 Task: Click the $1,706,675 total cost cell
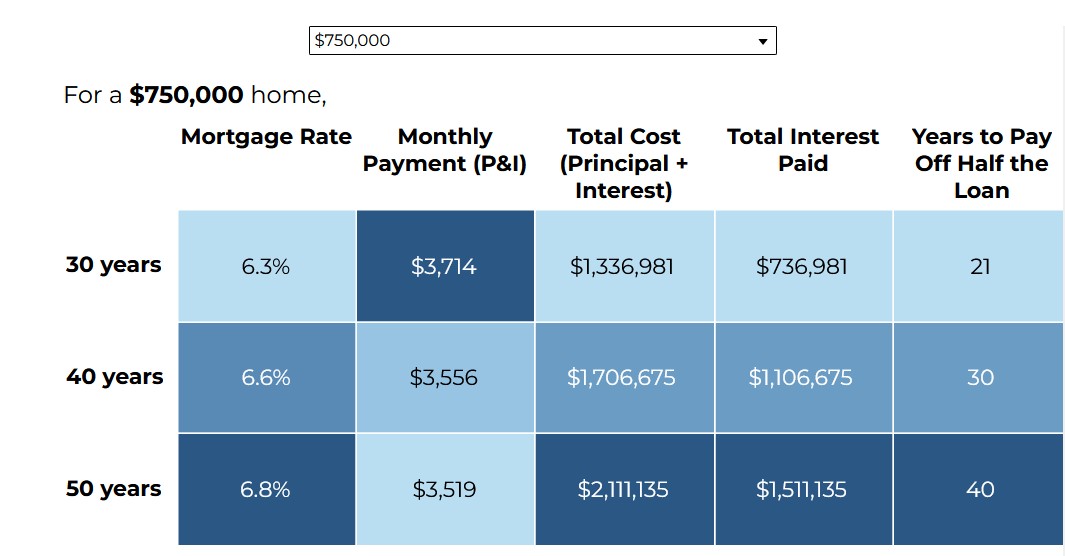tap(623, 378)
